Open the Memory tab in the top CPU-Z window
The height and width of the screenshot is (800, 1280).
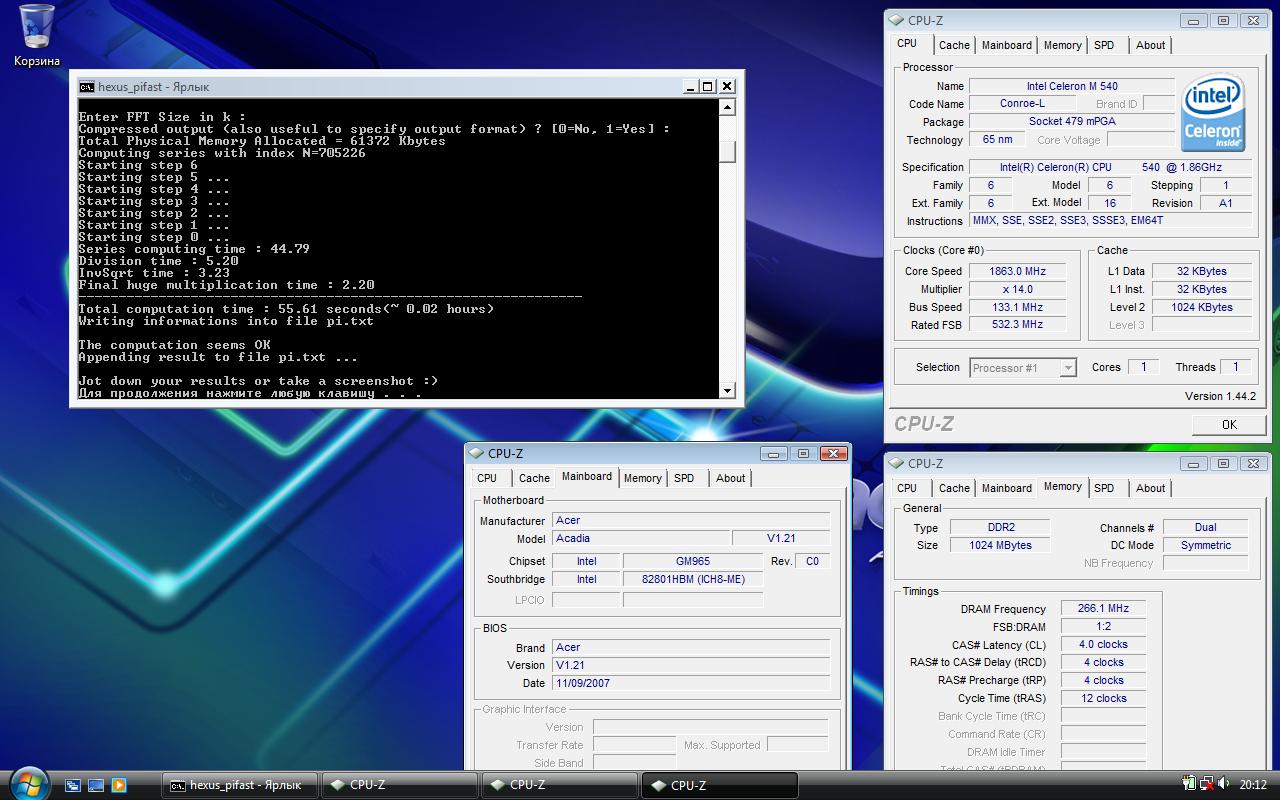click(x=1062, y=45)
